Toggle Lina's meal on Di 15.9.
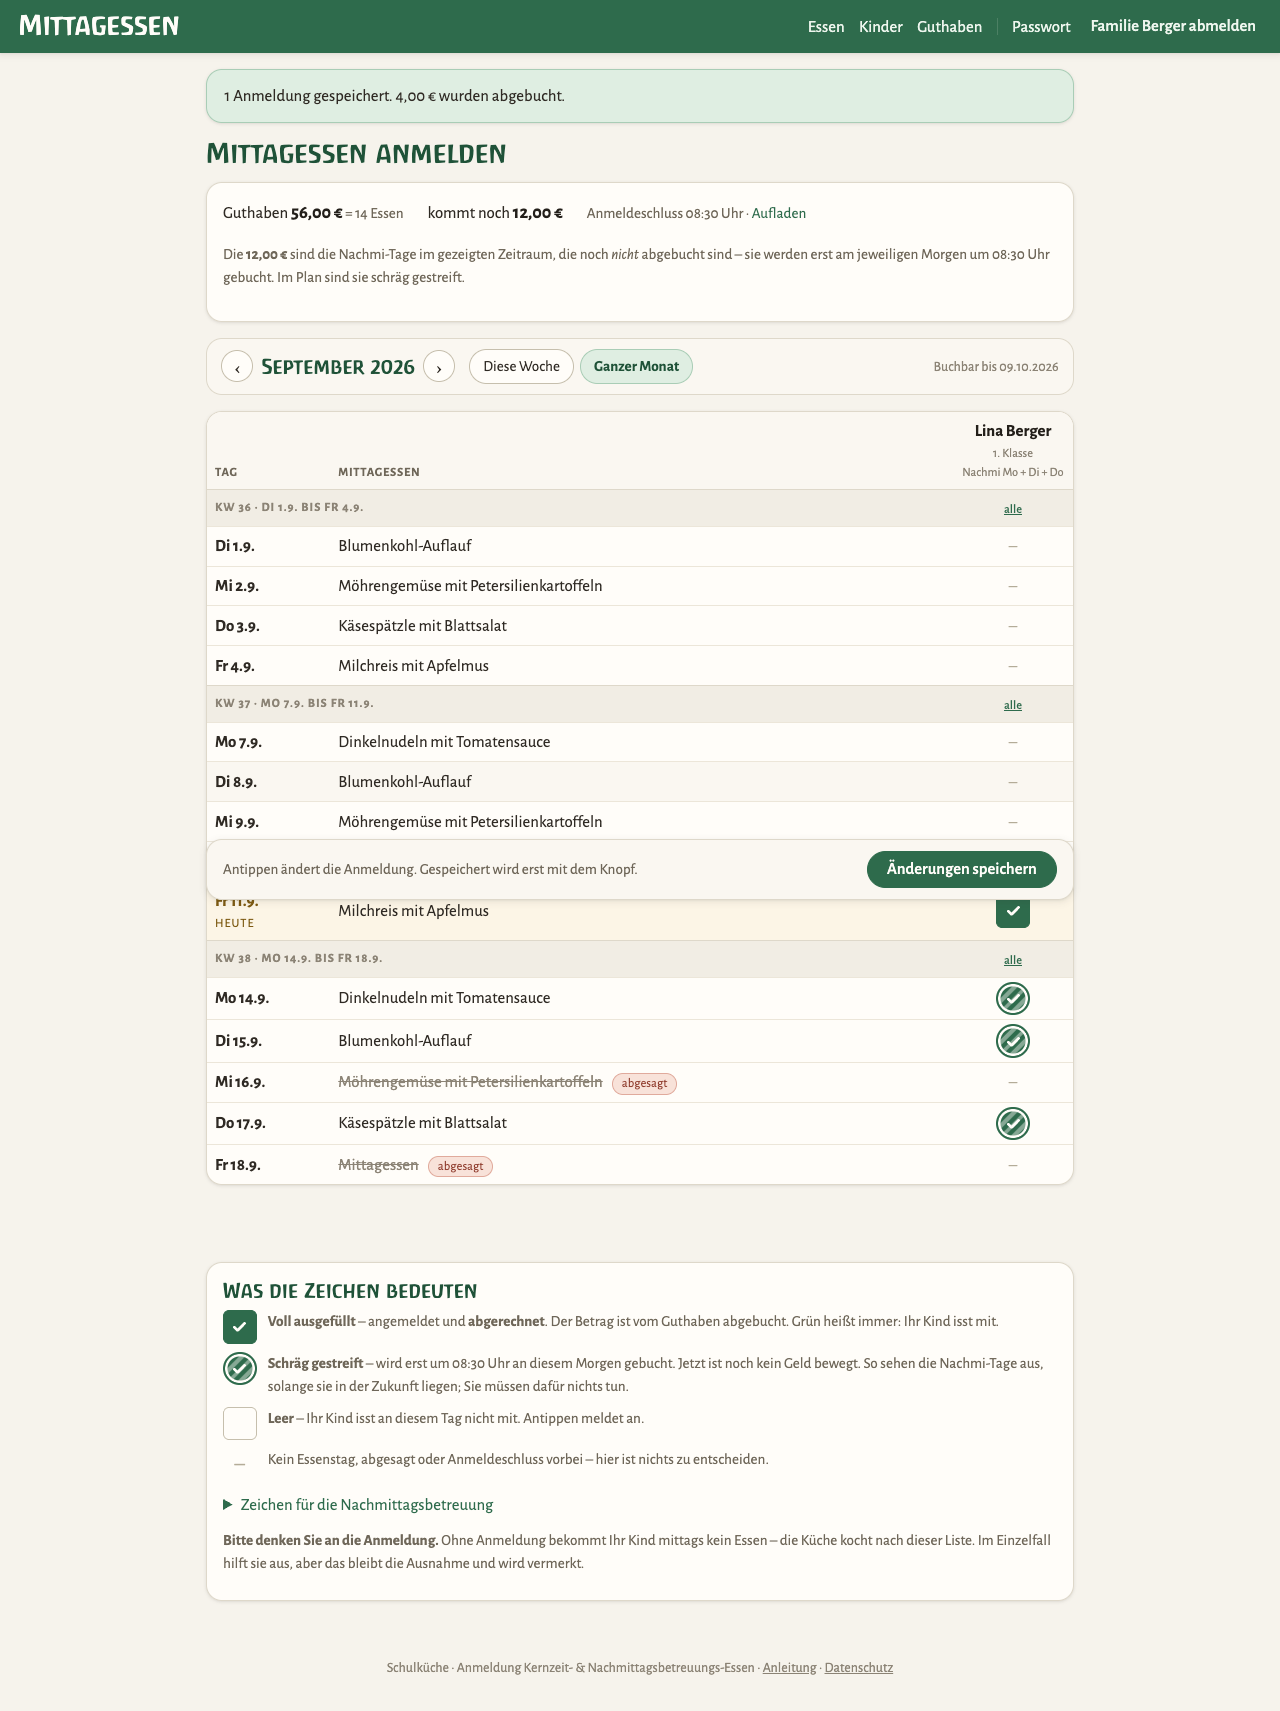 coord(1013,1041)
